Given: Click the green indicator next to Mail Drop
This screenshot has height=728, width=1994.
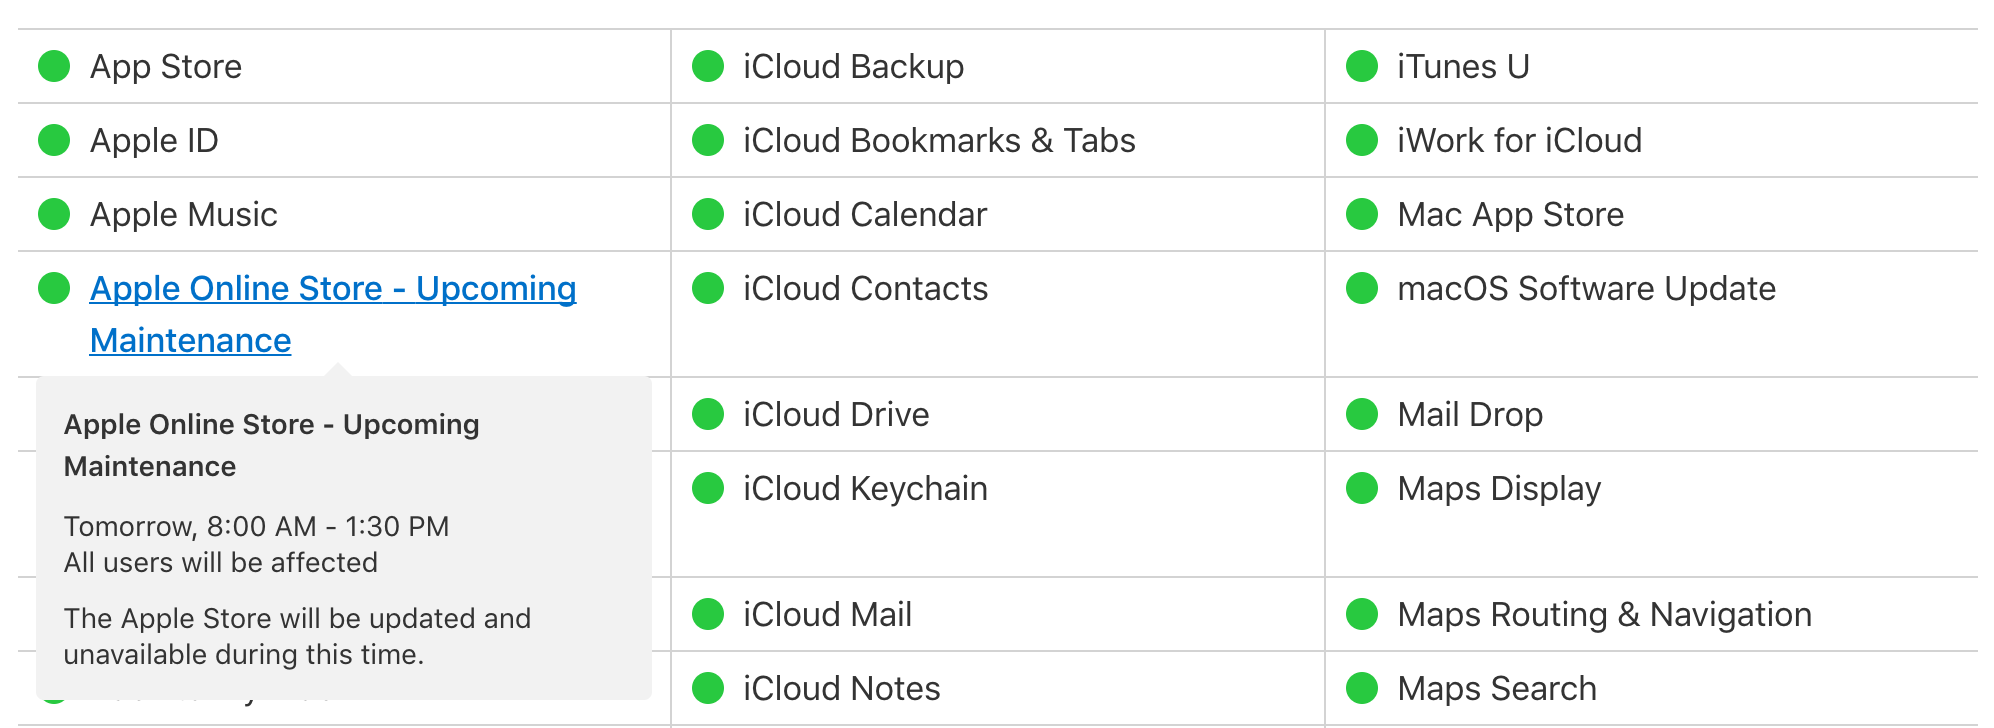Looking at the screenshot, I should [1362, 414].
